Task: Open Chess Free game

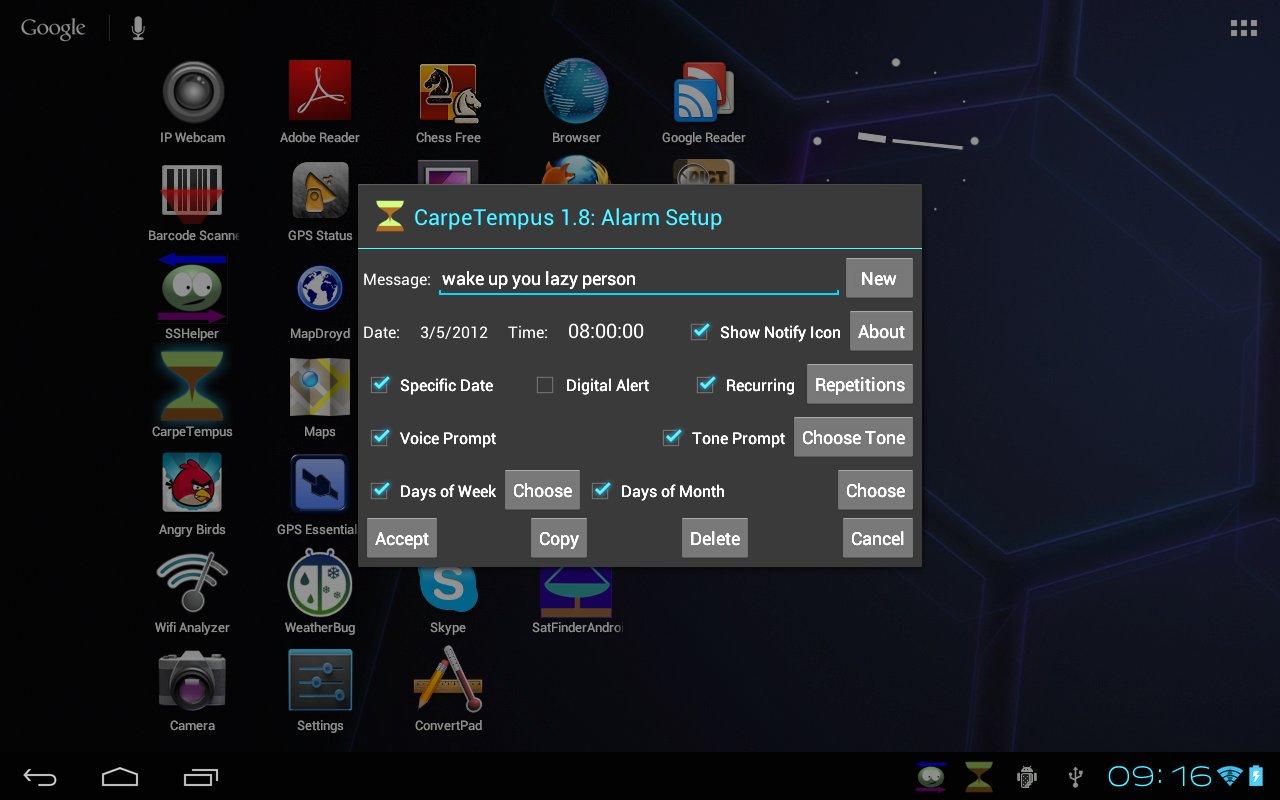Action: pos(448,101)
